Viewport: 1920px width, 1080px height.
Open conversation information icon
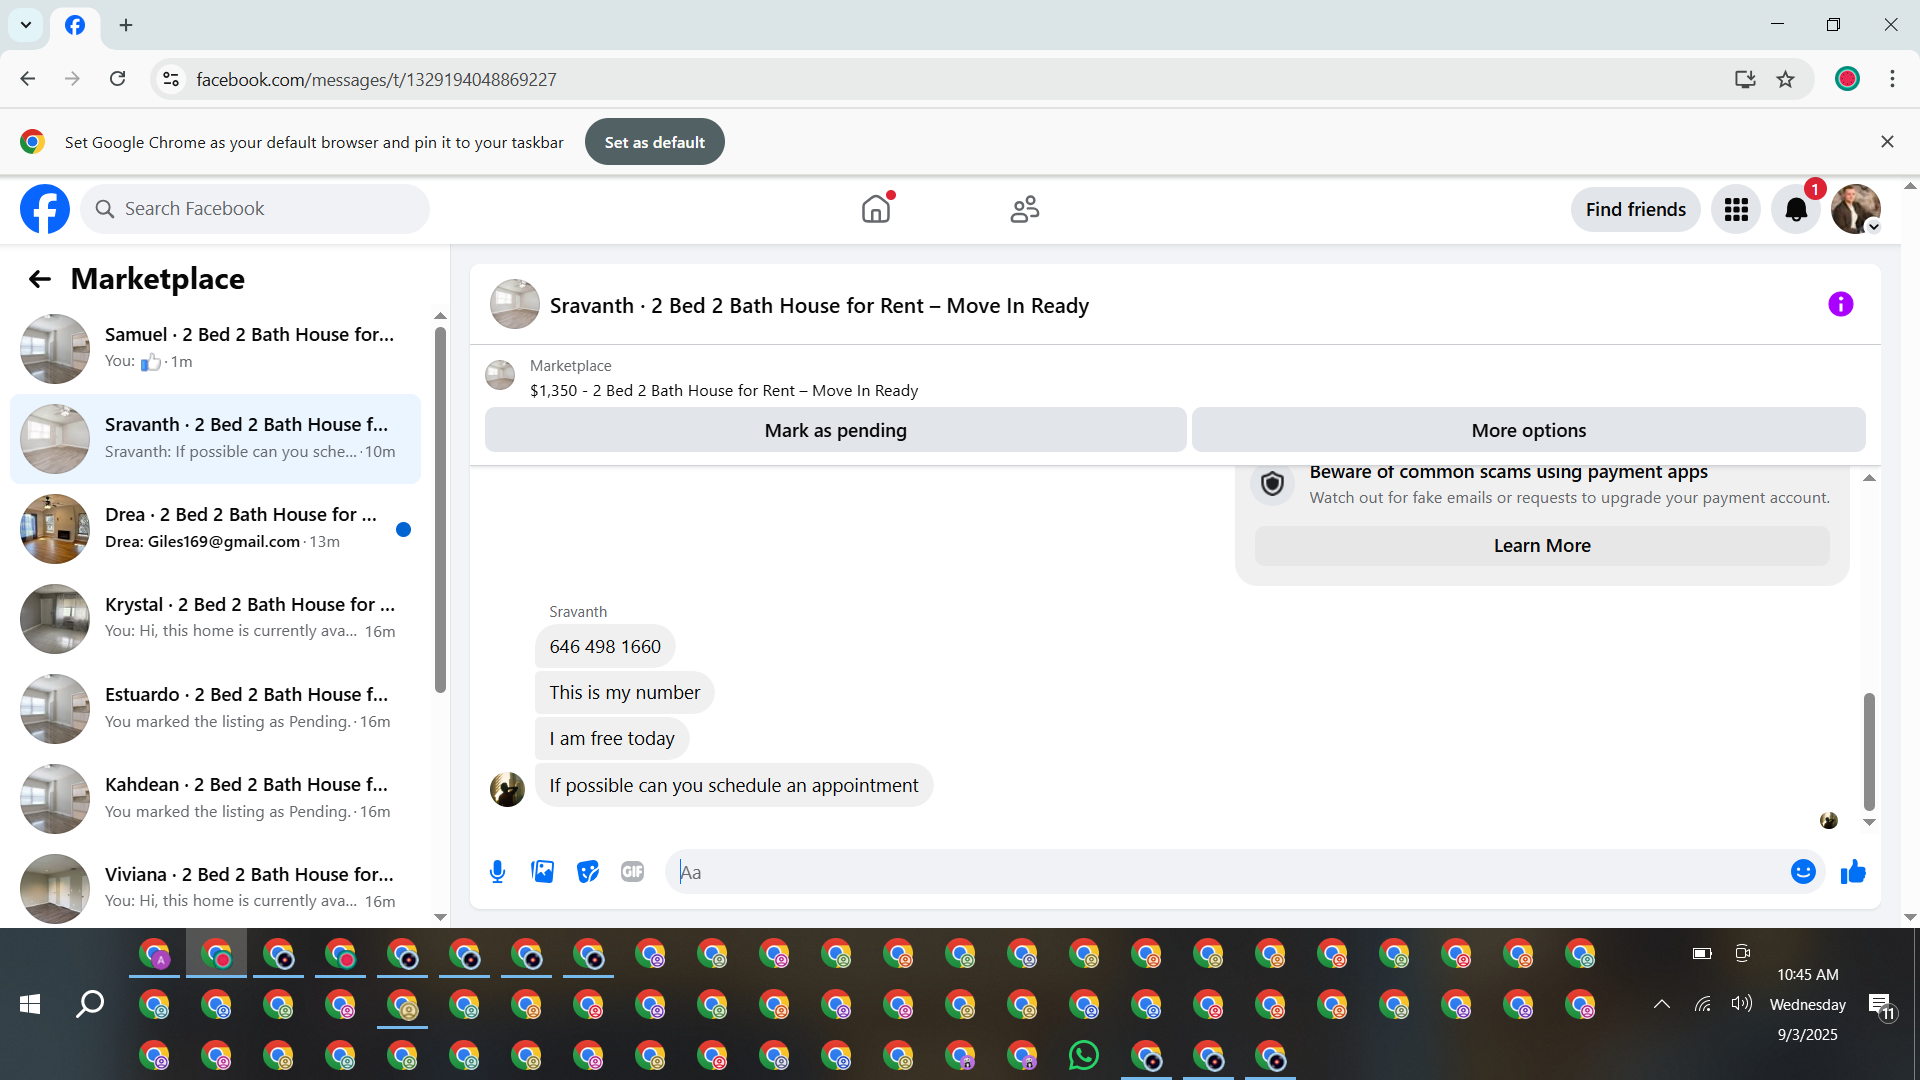1841,304
